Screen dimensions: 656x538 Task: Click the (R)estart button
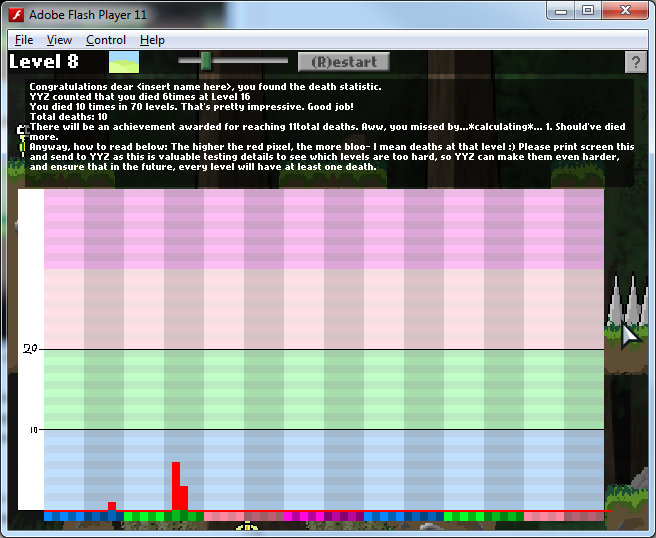(x=344, y=61)
